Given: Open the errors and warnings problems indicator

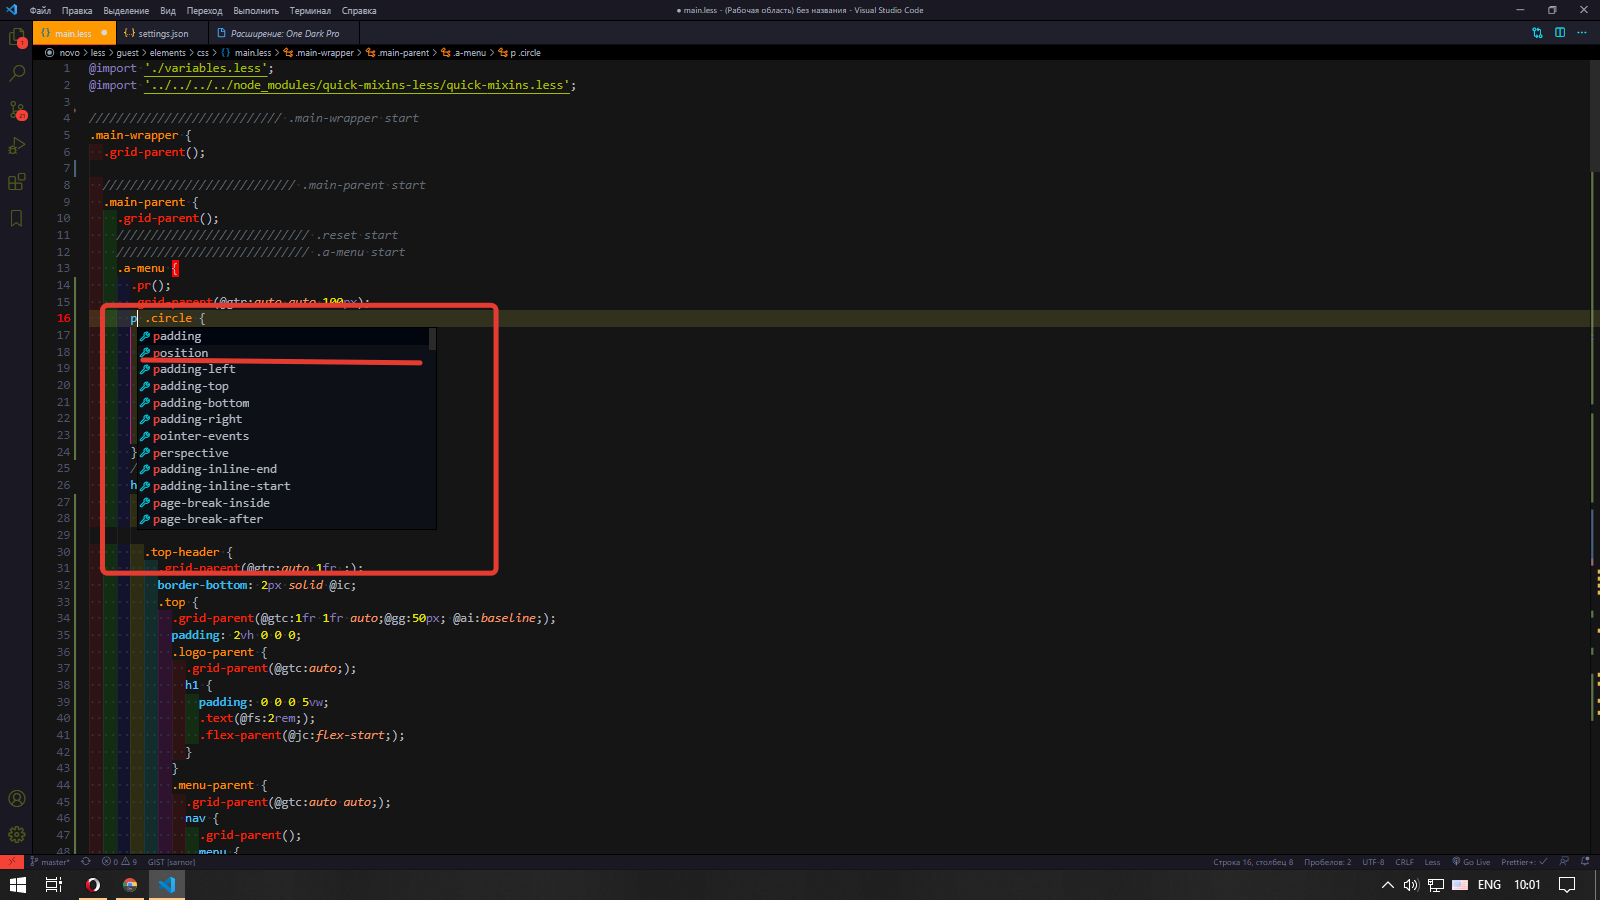Looking at the screenshot, I should [119, 861].
